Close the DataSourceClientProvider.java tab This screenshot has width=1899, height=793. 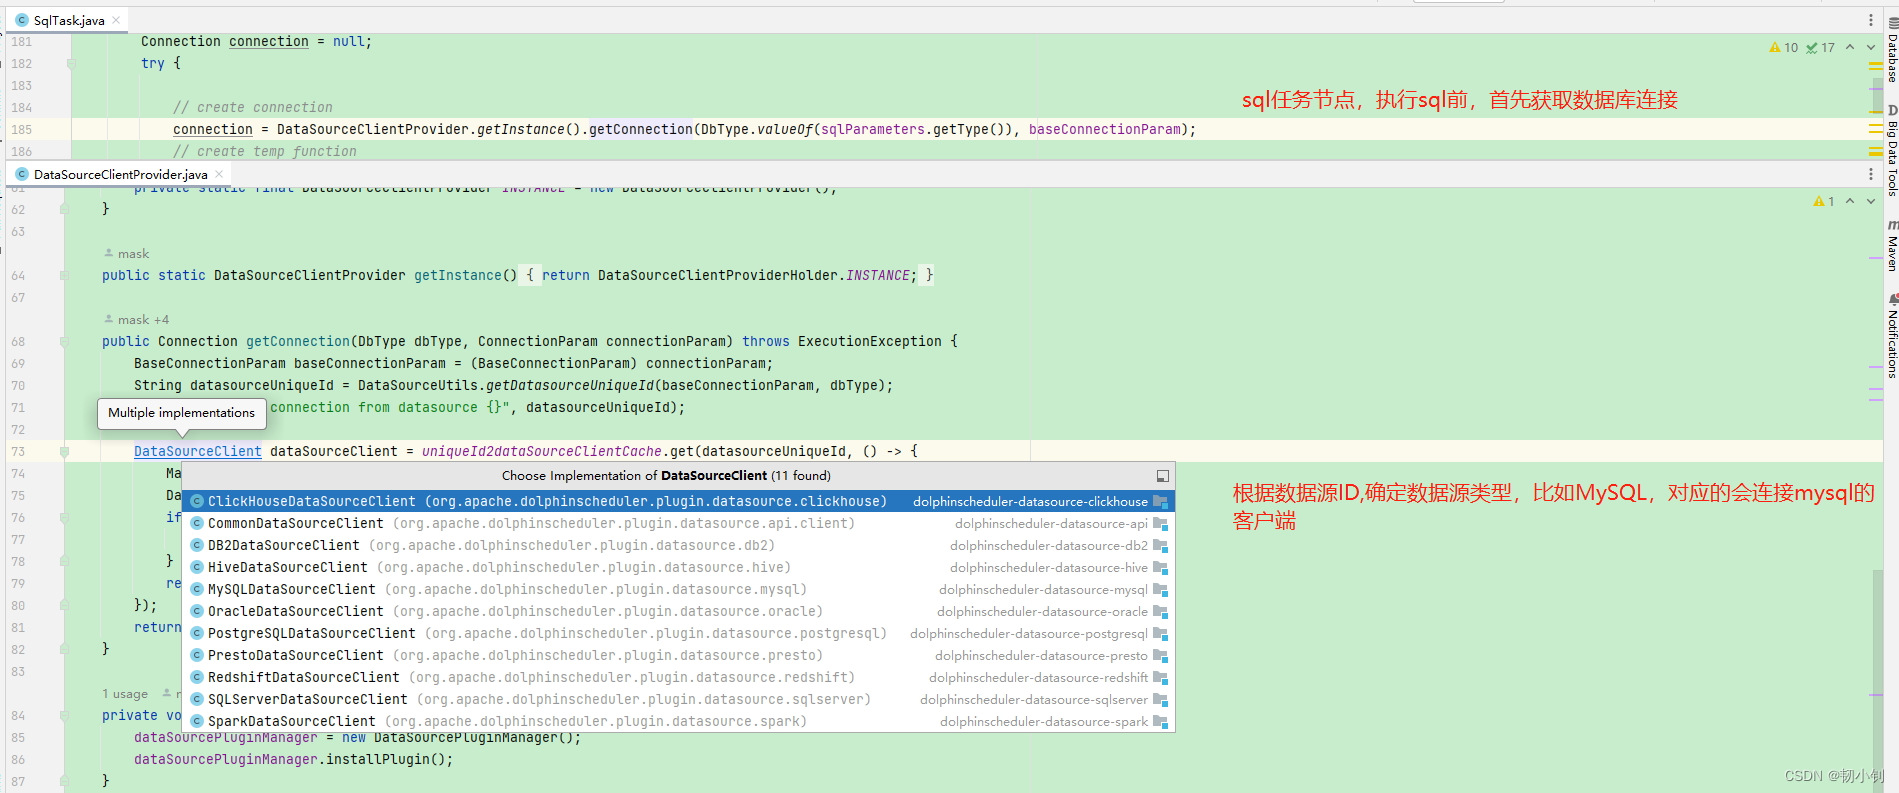click(219, 174)
